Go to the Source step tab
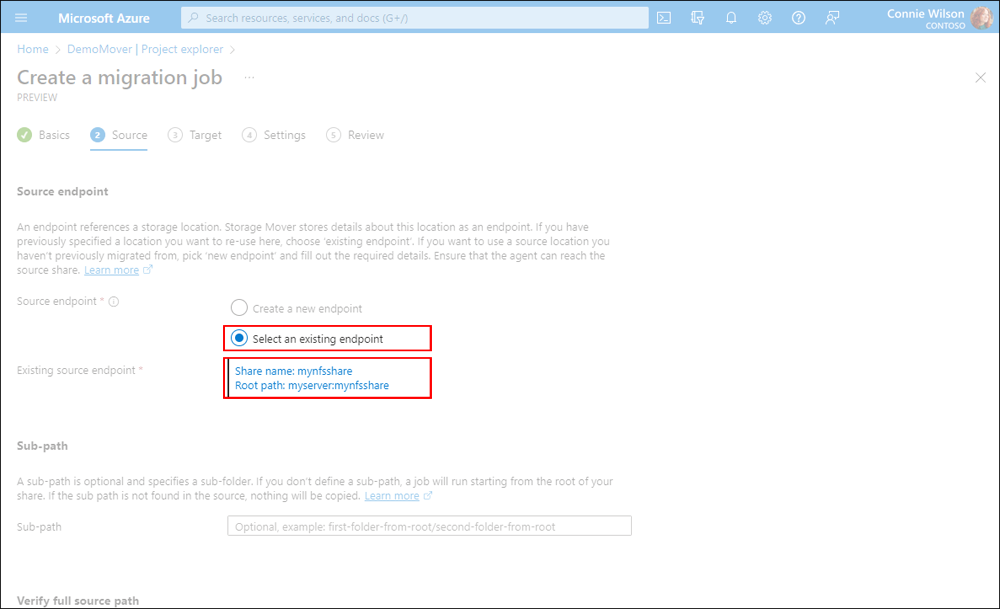 (119, 135)
